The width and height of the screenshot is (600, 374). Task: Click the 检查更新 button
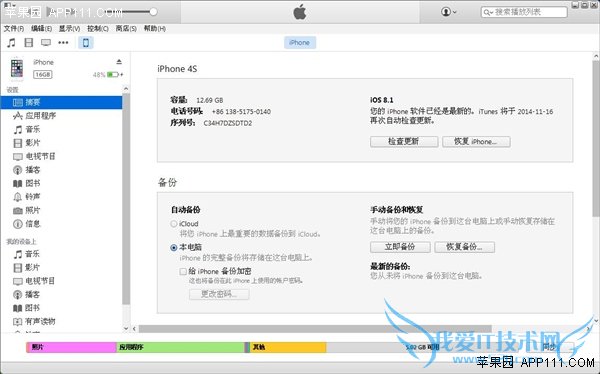[404, 142]
